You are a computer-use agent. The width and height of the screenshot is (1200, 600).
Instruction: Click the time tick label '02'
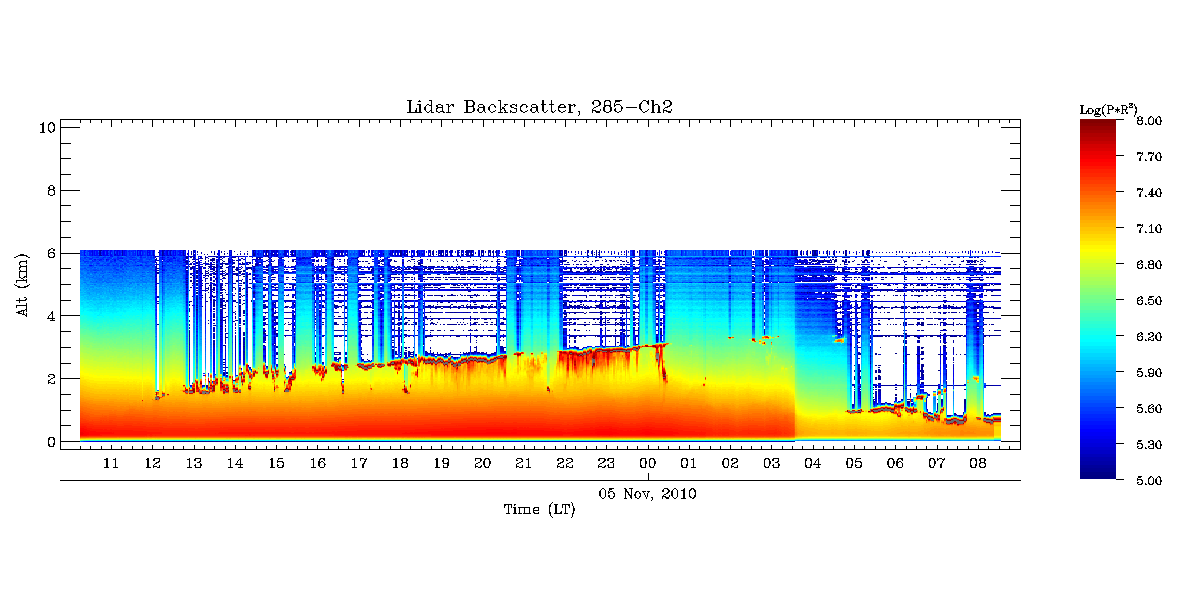(730, 464)
